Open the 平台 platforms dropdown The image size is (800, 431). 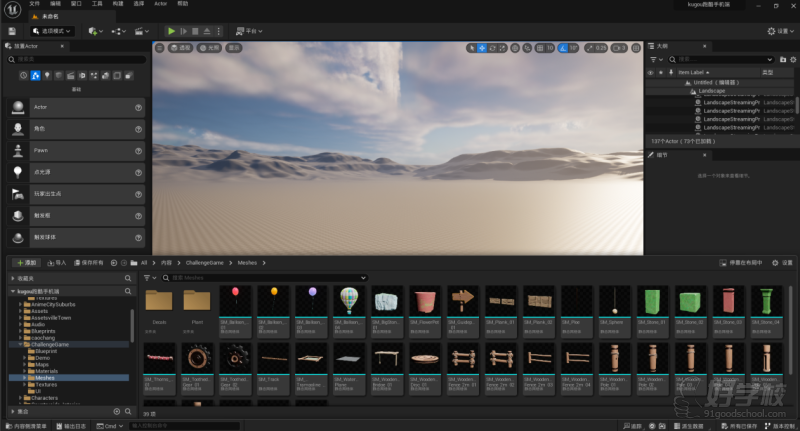249,31
